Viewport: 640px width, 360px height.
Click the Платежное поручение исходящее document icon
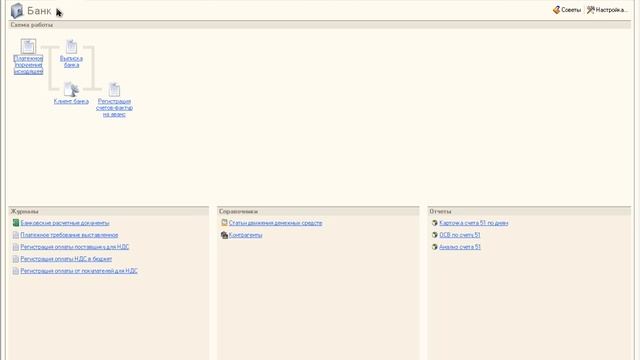click(28, 46)
